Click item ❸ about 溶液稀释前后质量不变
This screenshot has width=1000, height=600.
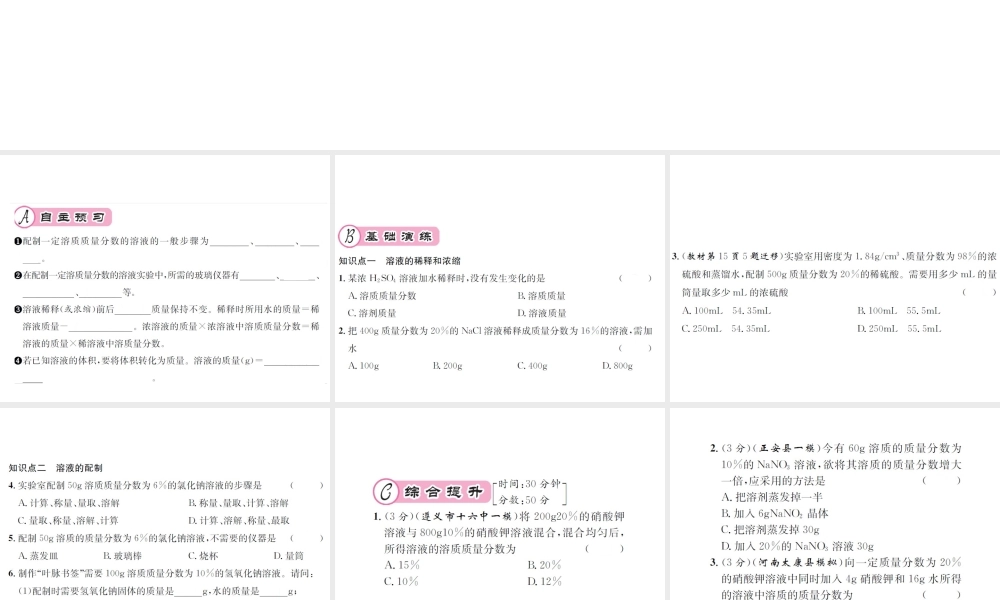click(166, 326)
